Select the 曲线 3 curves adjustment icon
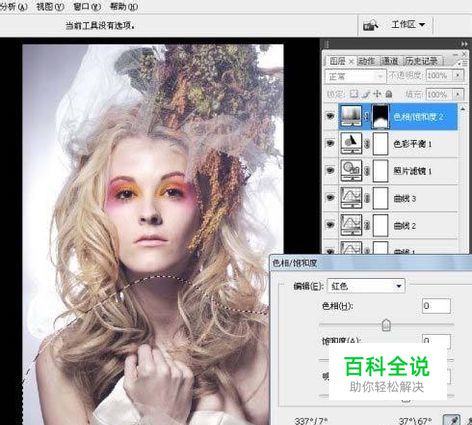The image size is (472, 425). [x=351, y=198]
